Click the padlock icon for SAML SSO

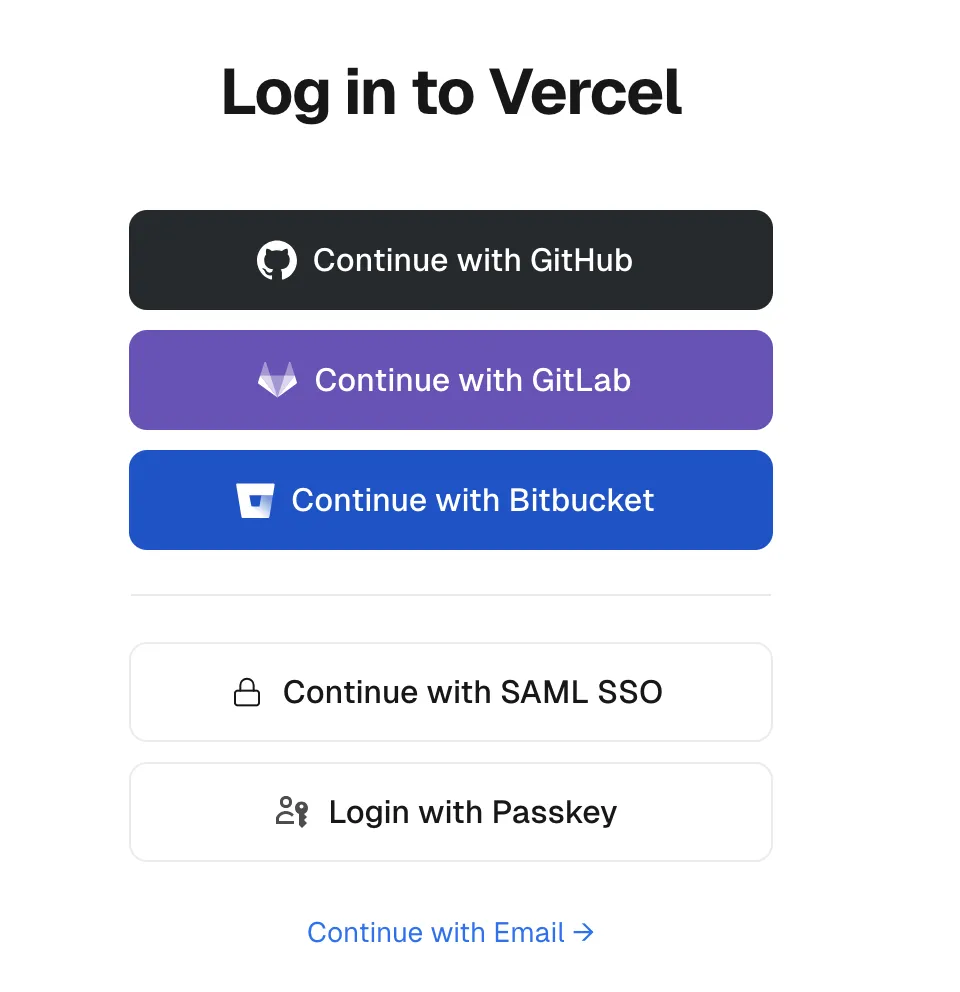pos(247,692)
